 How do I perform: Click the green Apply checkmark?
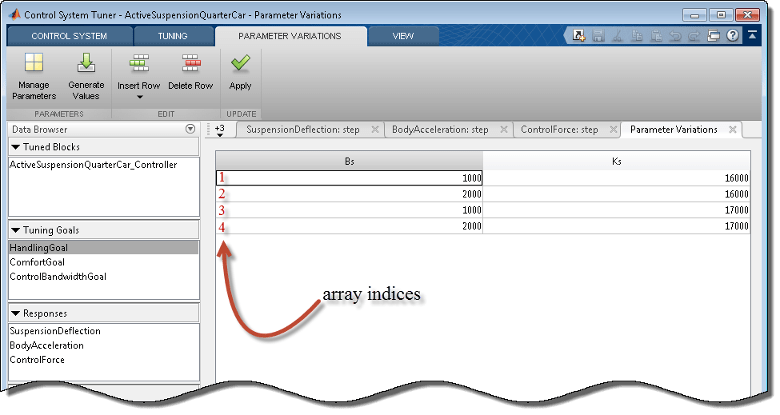(x=240, y=63)
